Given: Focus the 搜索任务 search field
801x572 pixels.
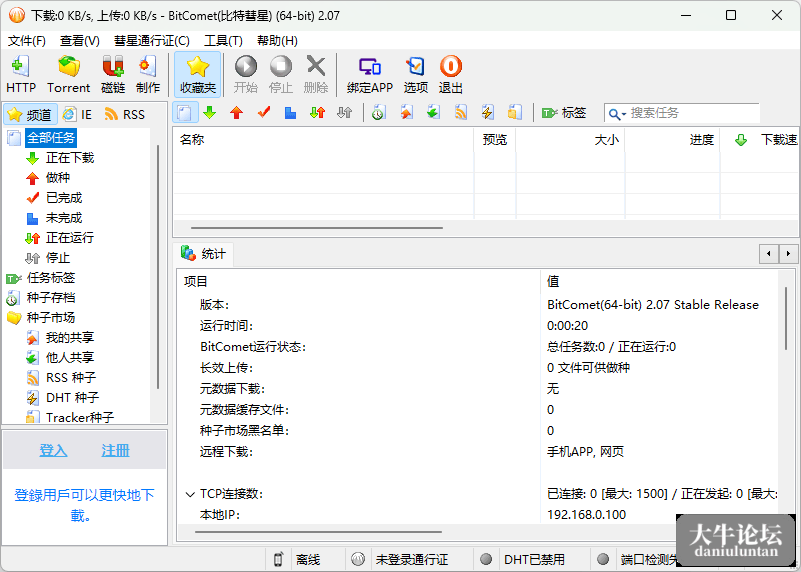Looking at the screenshot, I should click(693, 113).
